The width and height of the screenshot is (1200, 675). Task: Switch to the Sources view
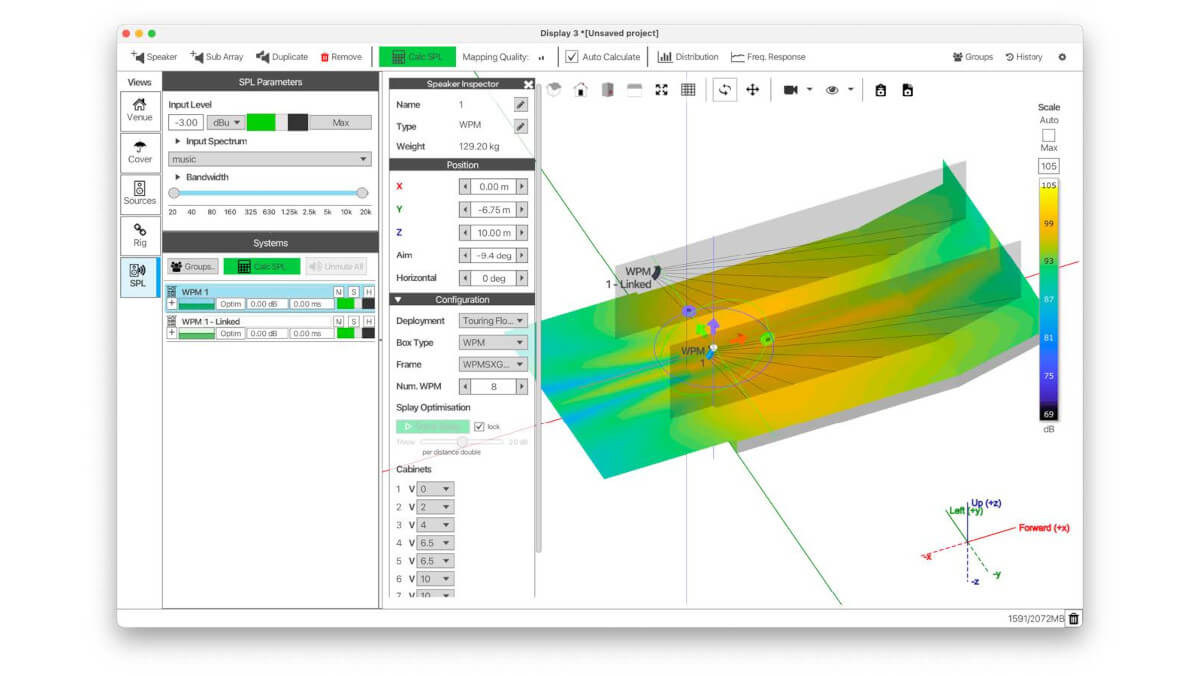[140, 193]
